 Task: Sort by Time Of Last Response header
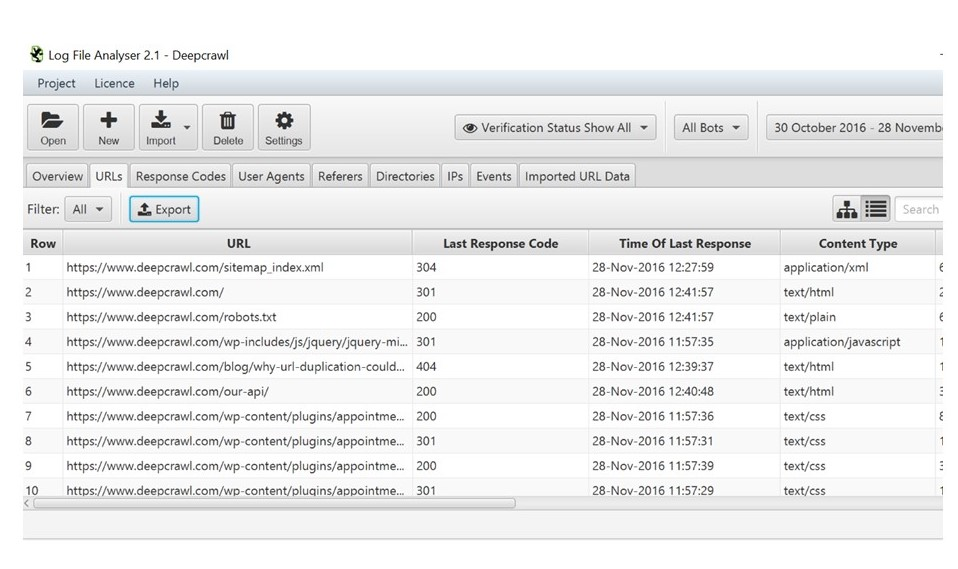(x=684, y=243)
